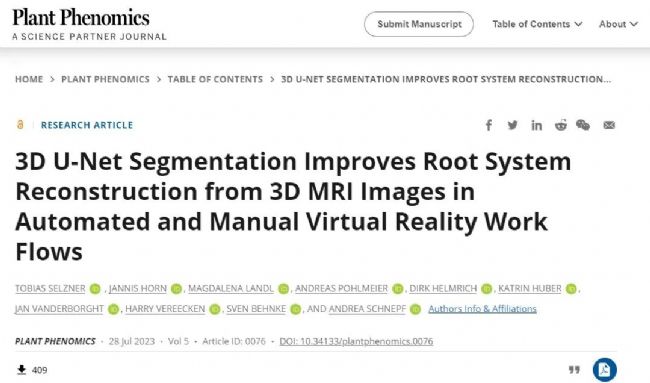Click the Plant Phenomics journal logo

pyautogui.click(x=89, y=24)
